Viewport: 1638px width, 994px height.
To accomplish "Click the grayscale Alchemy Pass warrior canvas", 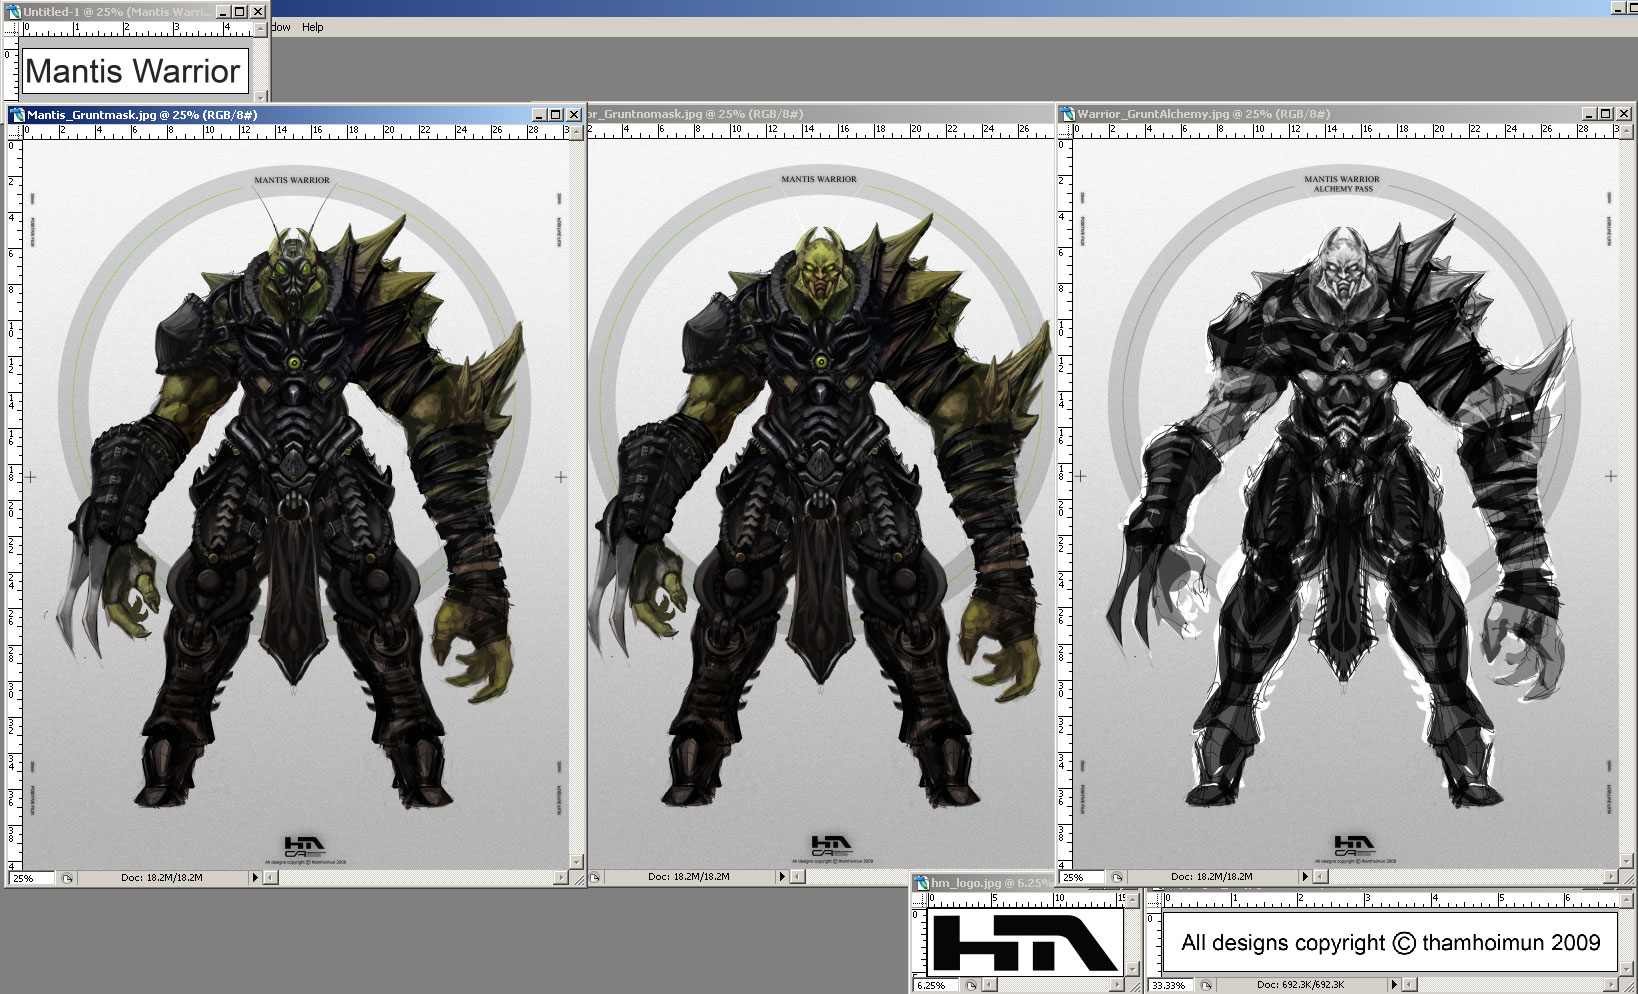I will click(1345, 504).
